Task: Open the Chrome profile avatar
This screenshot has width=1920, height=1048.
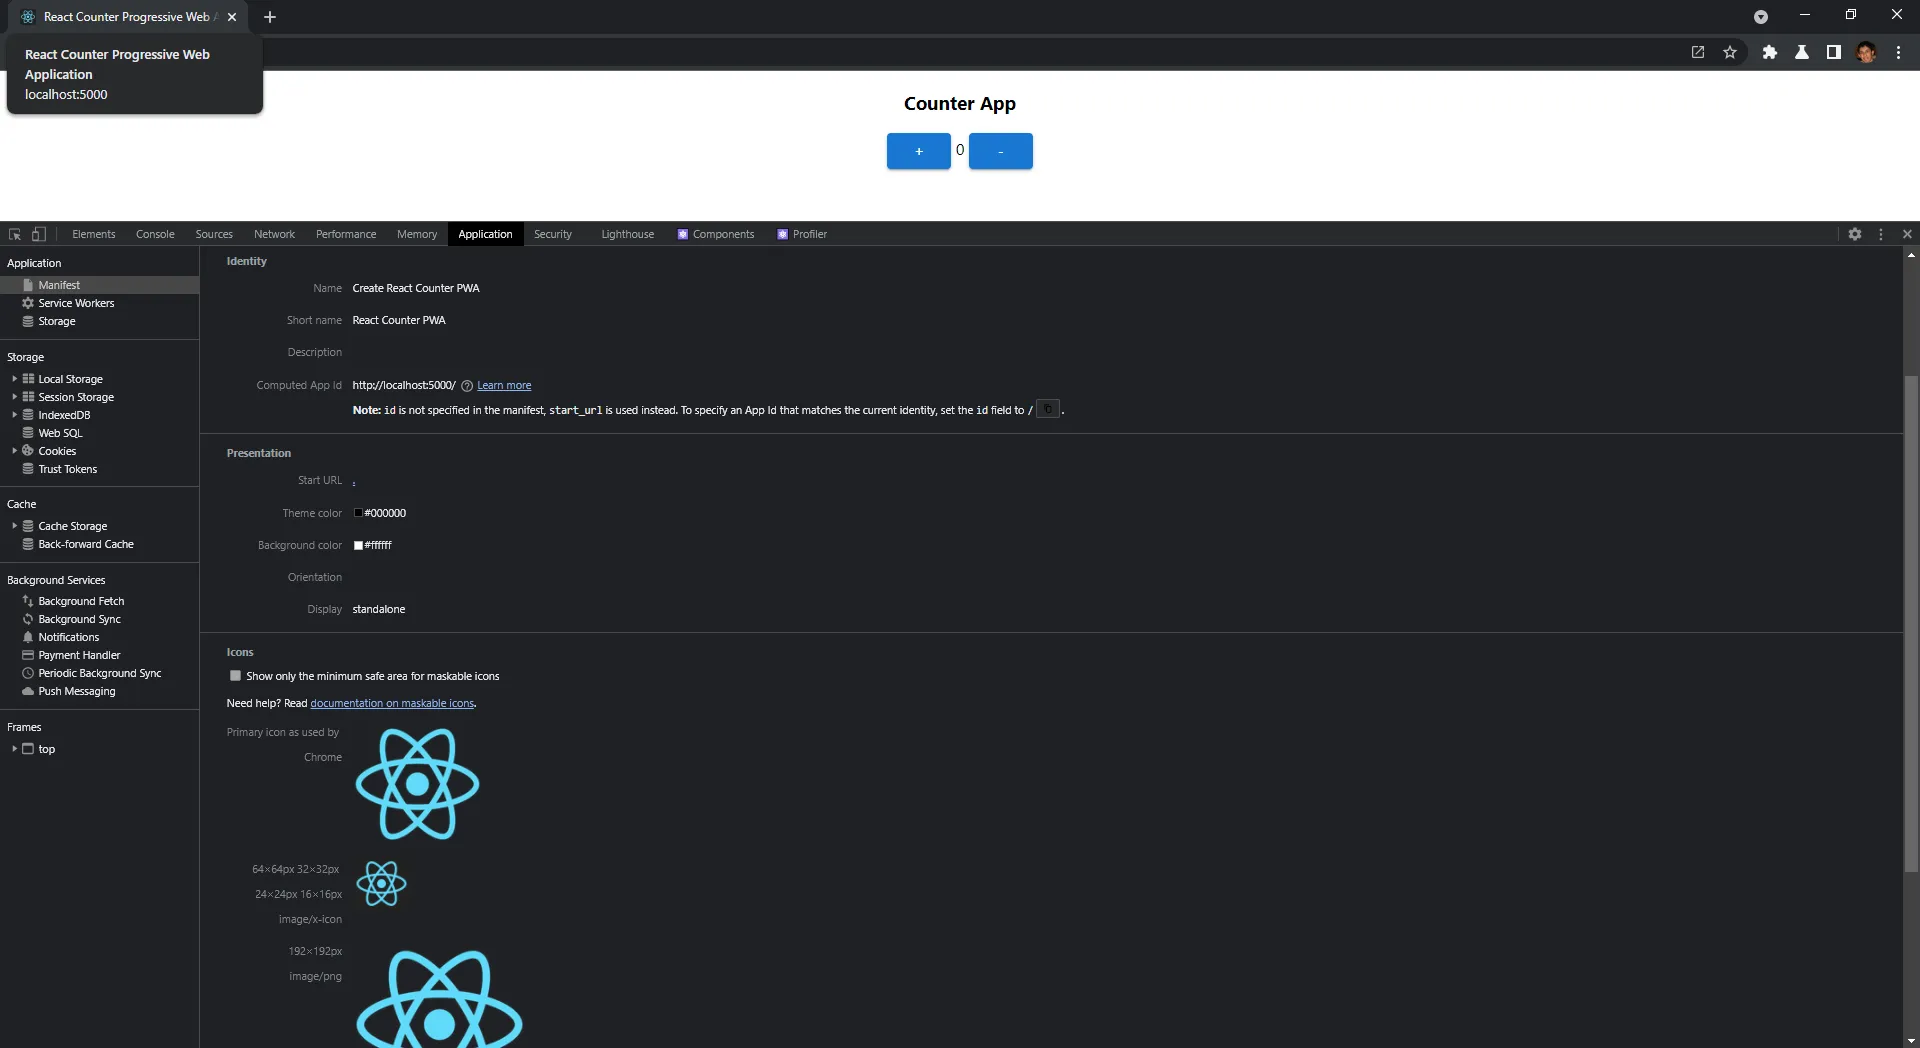Action: [x=1866, y=52]
